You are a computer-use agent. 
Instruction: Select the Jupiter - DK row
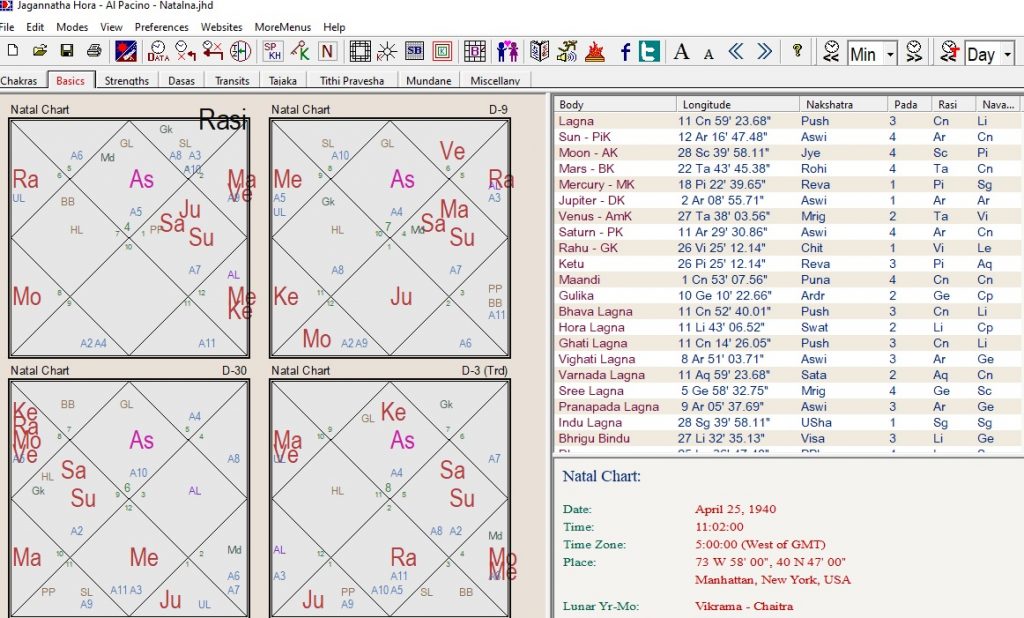787,201
